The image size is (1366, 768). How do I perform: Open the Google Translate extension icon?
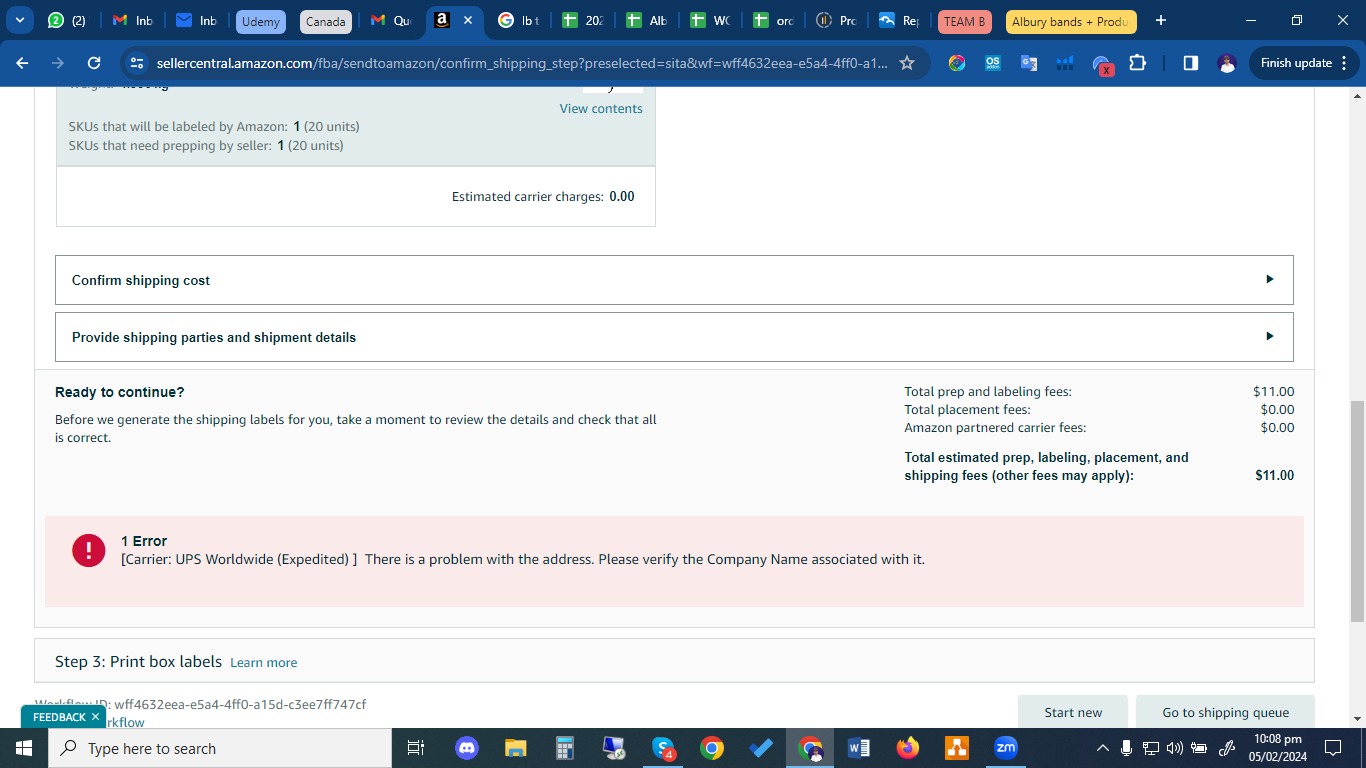(1029, 63)
